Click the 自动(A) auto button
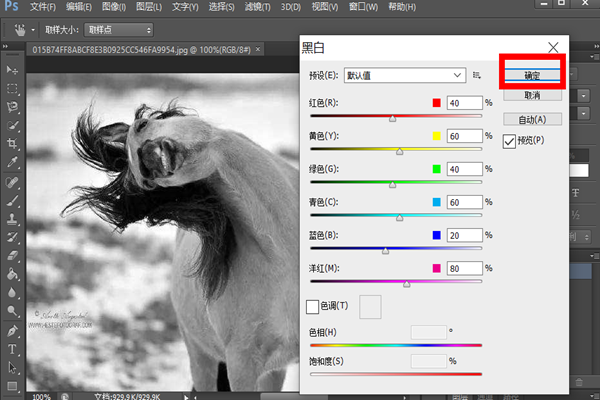The width and height of the screenshot is (600, 400). point(532,119)
